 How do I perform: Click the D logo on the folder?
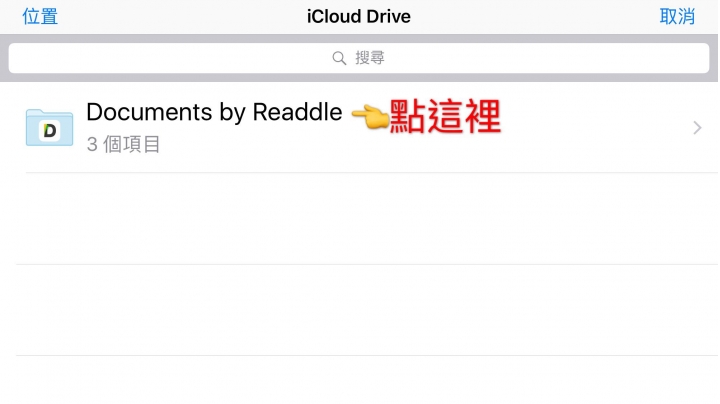coord(50,131)
